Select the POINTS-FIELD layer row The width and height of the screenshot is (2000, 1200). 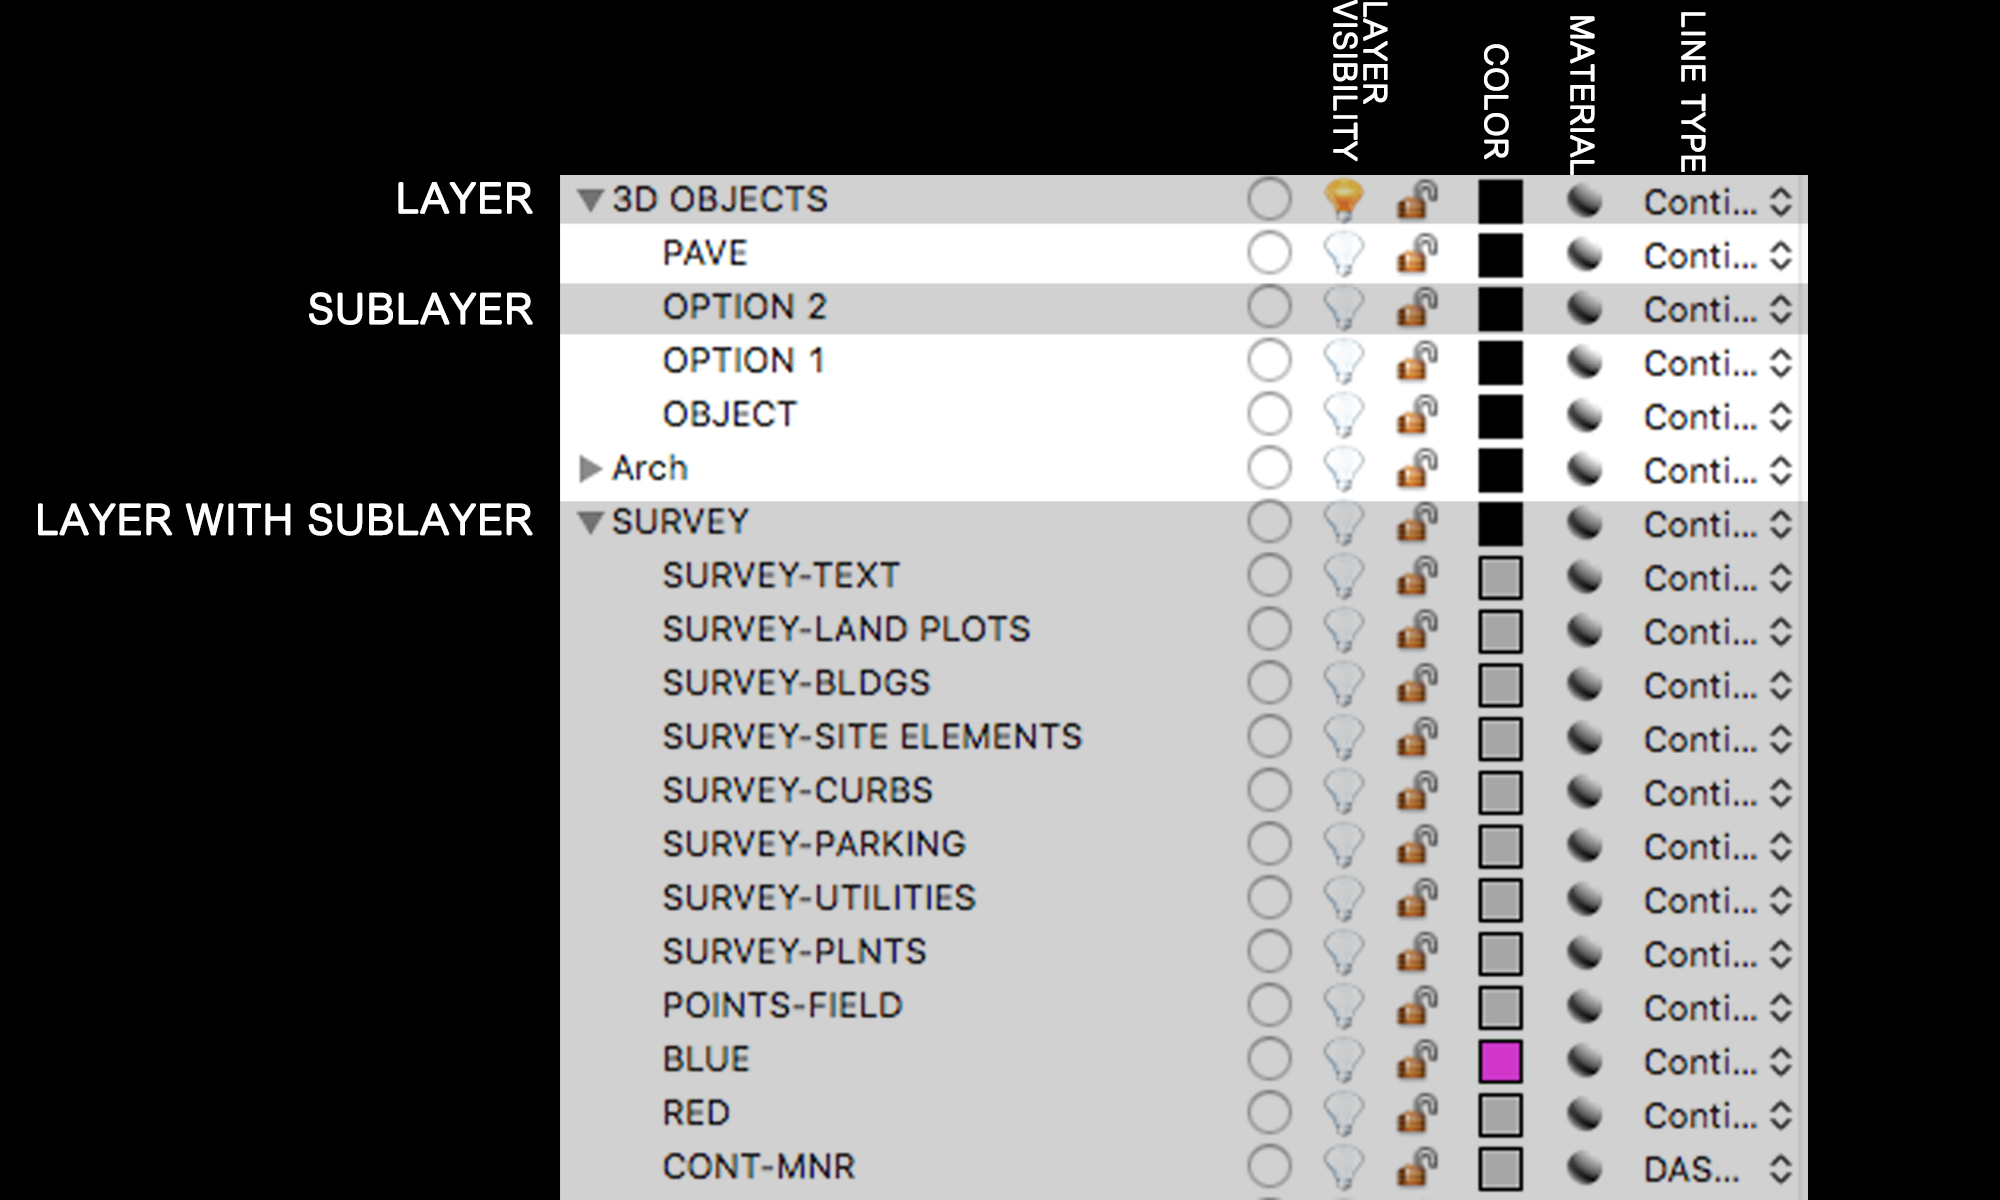tap(1183, 1006)
